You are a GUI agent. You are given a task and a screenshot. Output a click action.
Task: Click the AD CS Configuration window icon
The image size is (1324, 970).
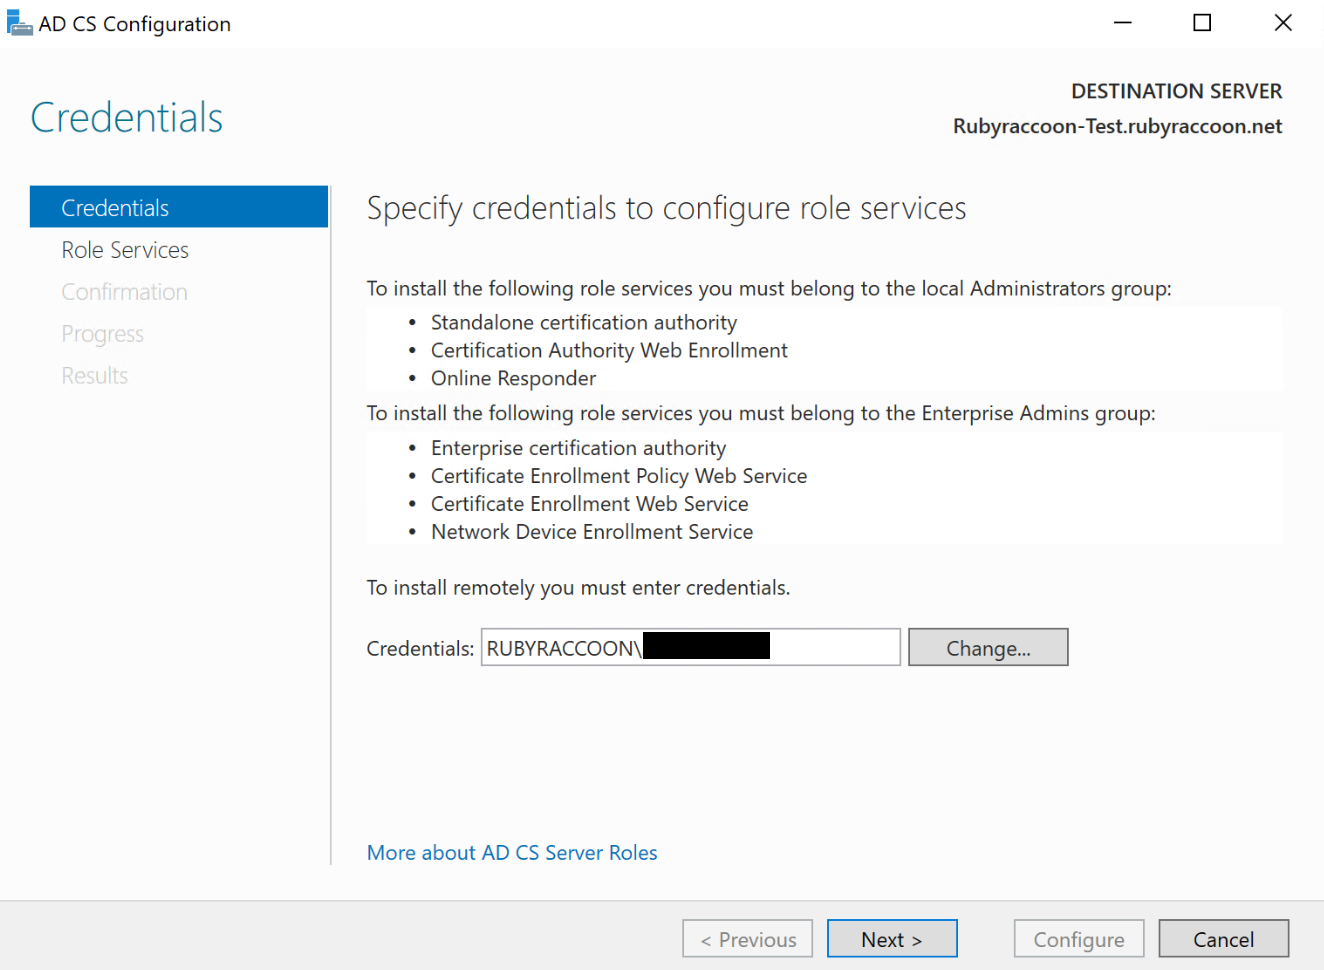tap(19, 23)
